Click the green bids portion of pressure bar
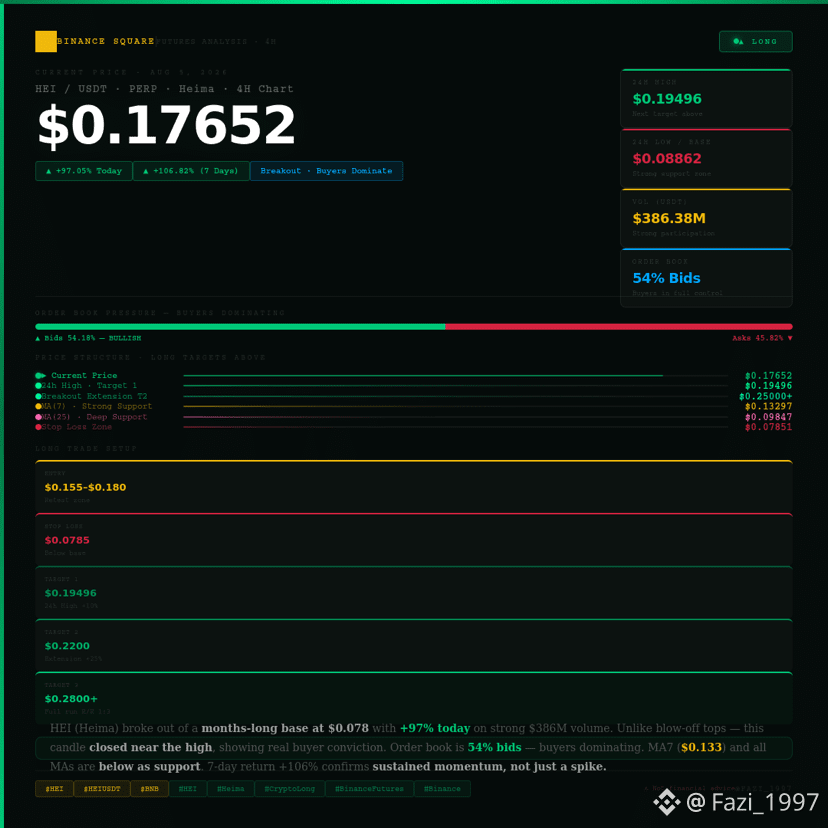The image size is (828, 828). [240, 327]
